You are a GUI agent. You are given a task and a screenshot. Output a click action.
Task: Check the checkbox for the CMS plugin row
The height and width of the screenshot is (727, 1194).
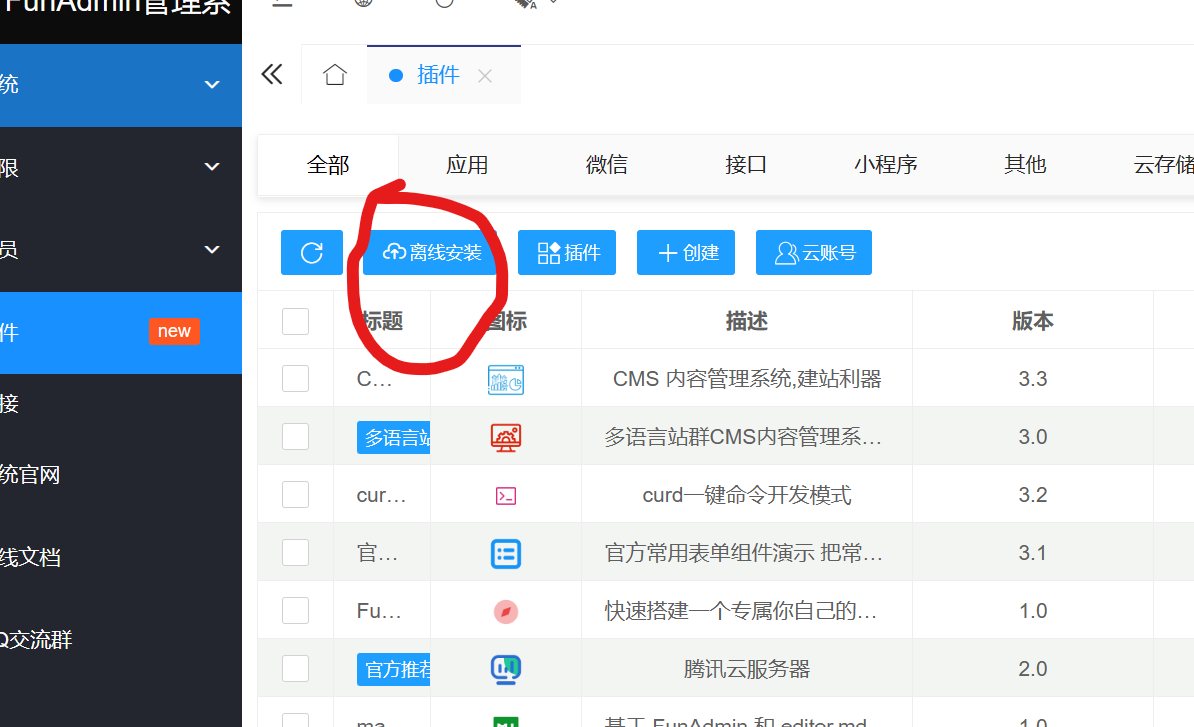click(295, 378)
